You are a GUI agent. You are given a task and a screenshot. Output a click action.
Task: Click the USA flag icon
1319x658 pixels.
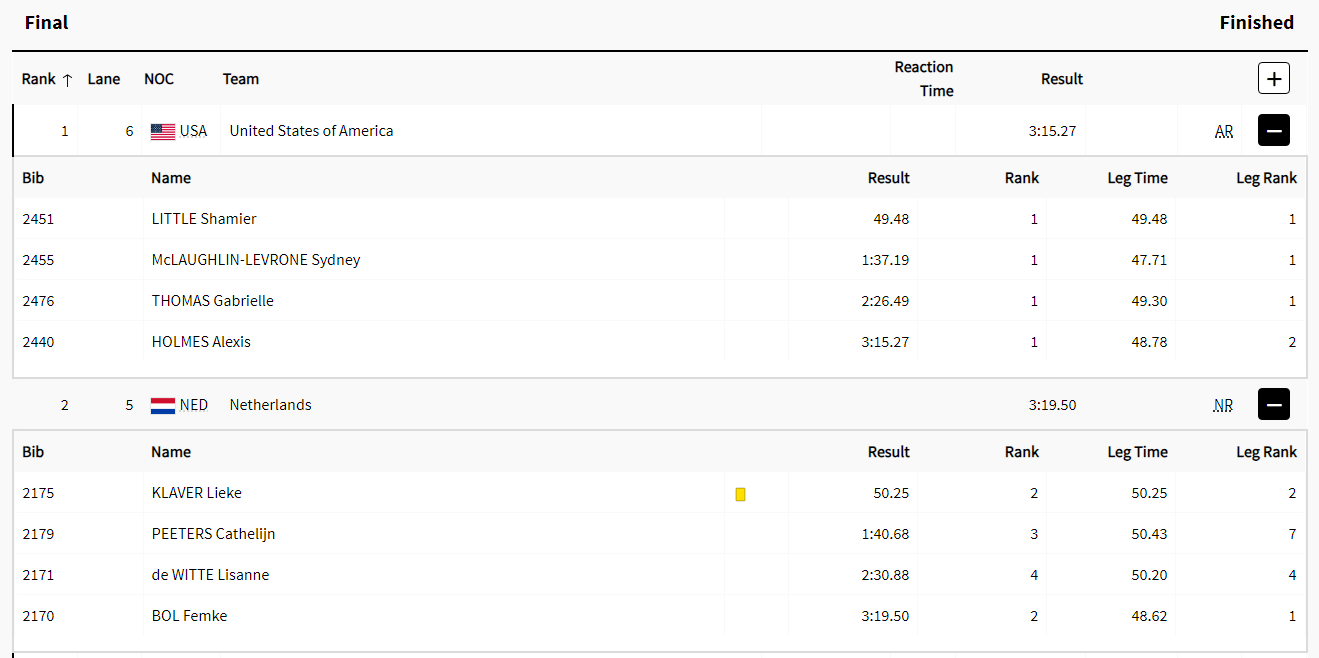[163, 131]
